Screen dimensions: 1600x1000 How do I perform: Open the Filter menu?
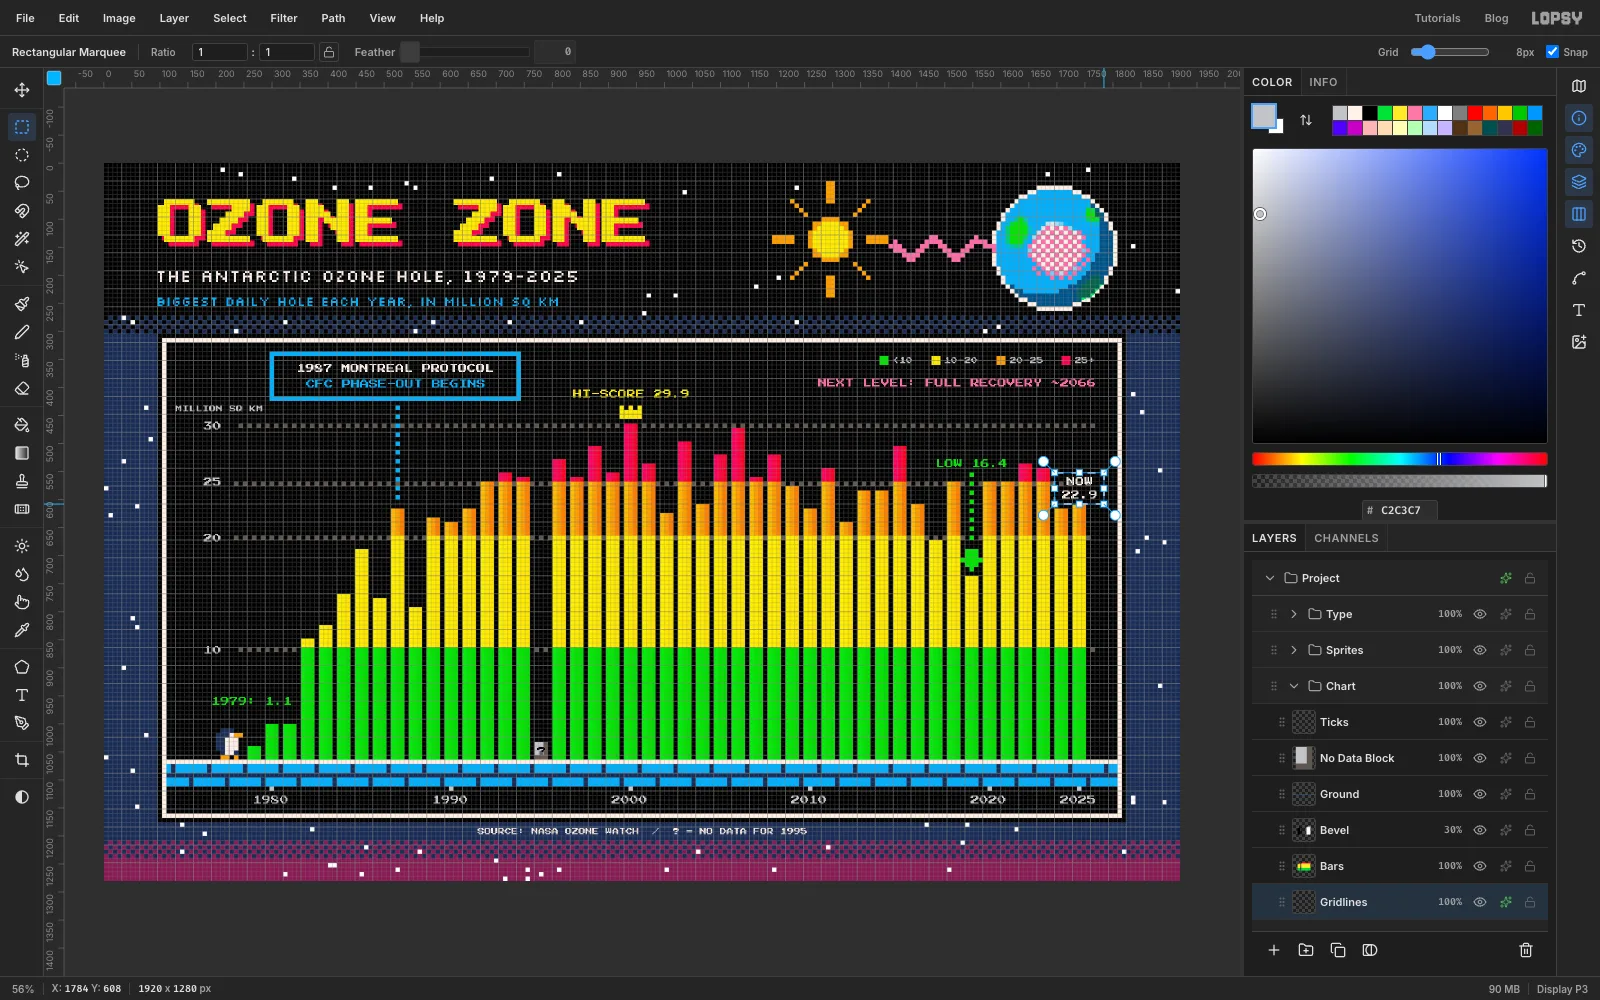coord(284,18)
